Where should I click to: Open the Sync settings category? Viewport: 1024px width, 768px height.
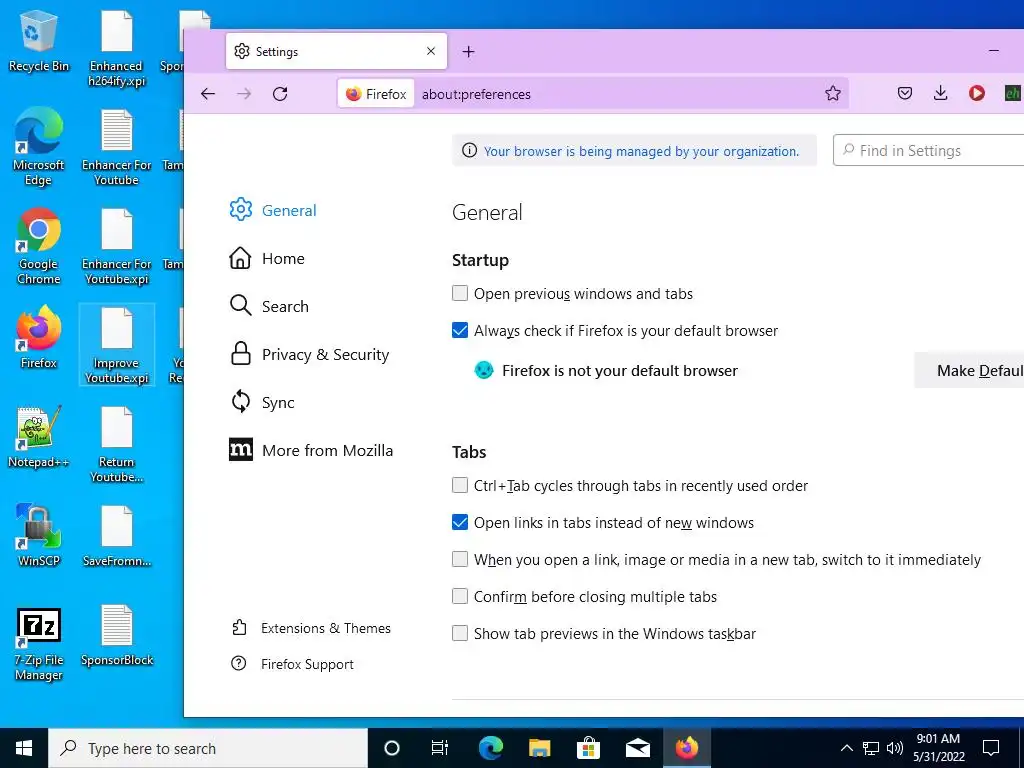(x=262, y=402)
